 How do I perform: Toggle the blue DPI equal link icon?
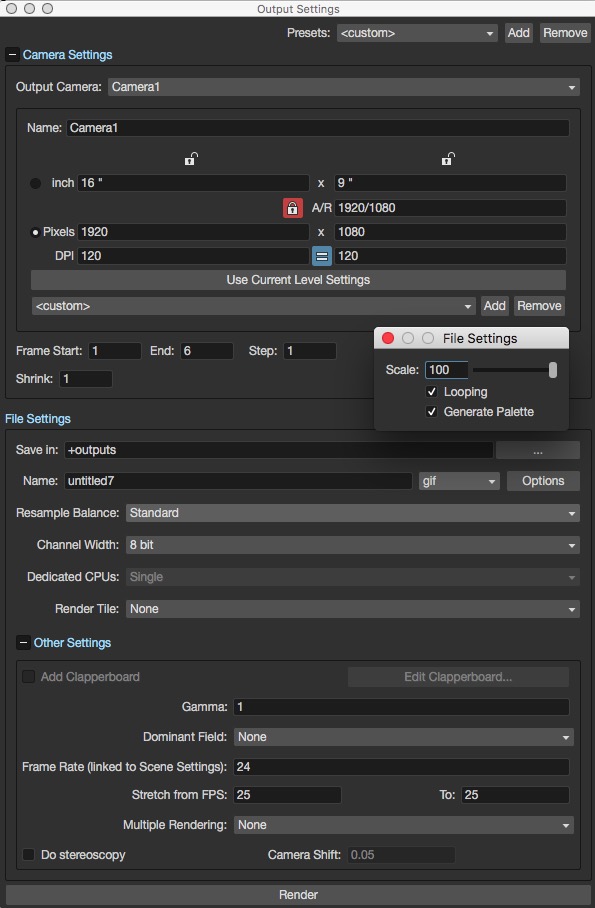pyautogui.click(x=322, y=256)
